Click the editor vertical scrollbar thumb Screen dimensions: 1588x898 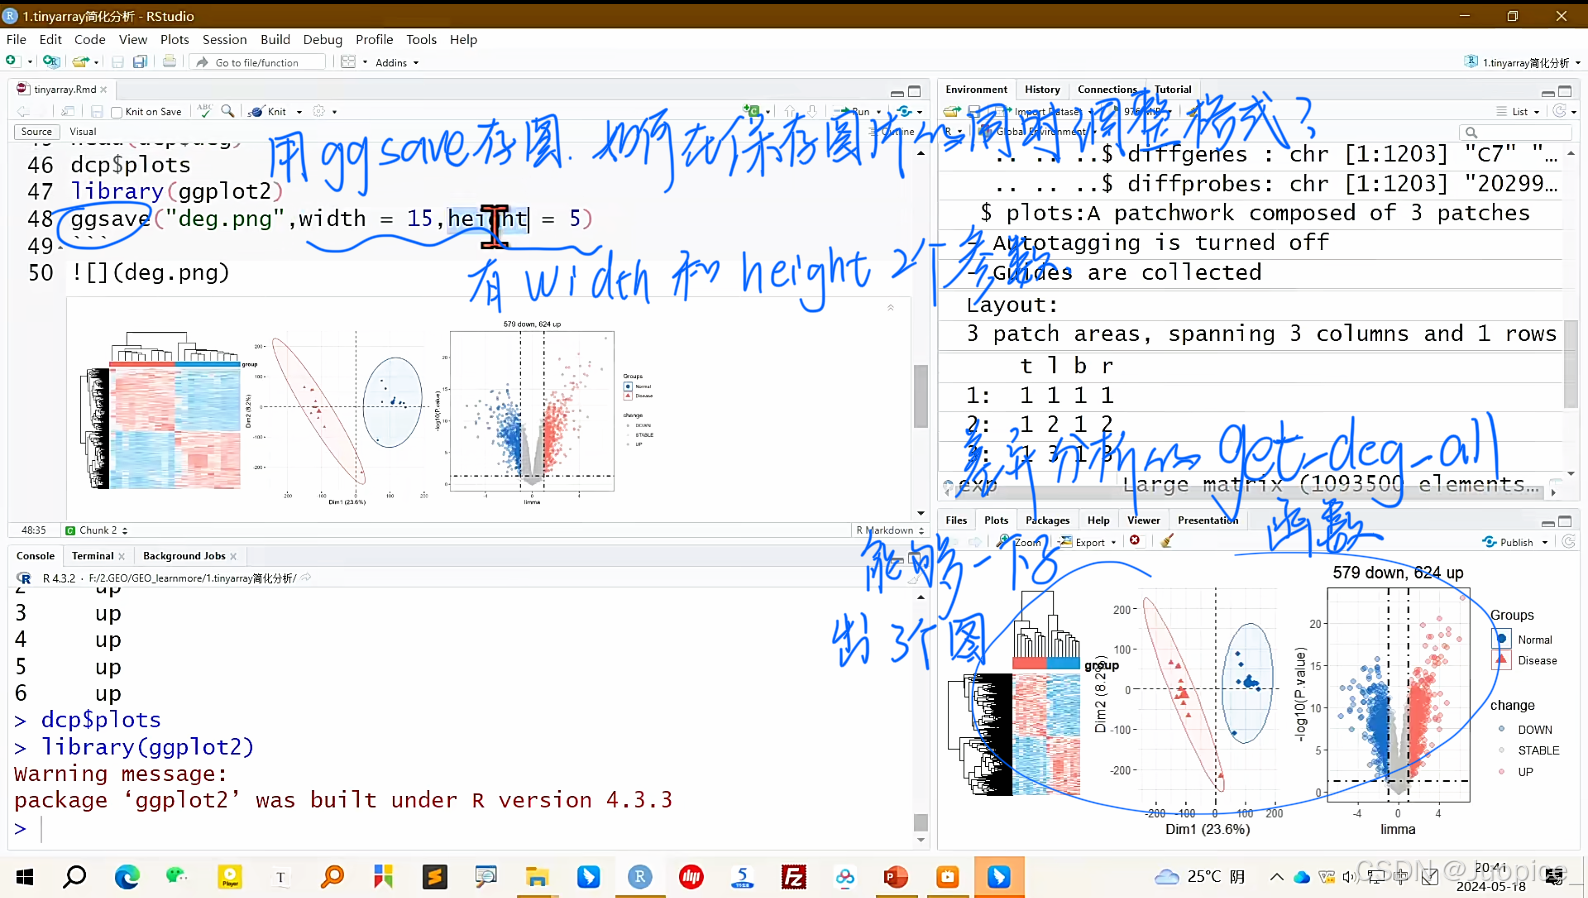921,396
